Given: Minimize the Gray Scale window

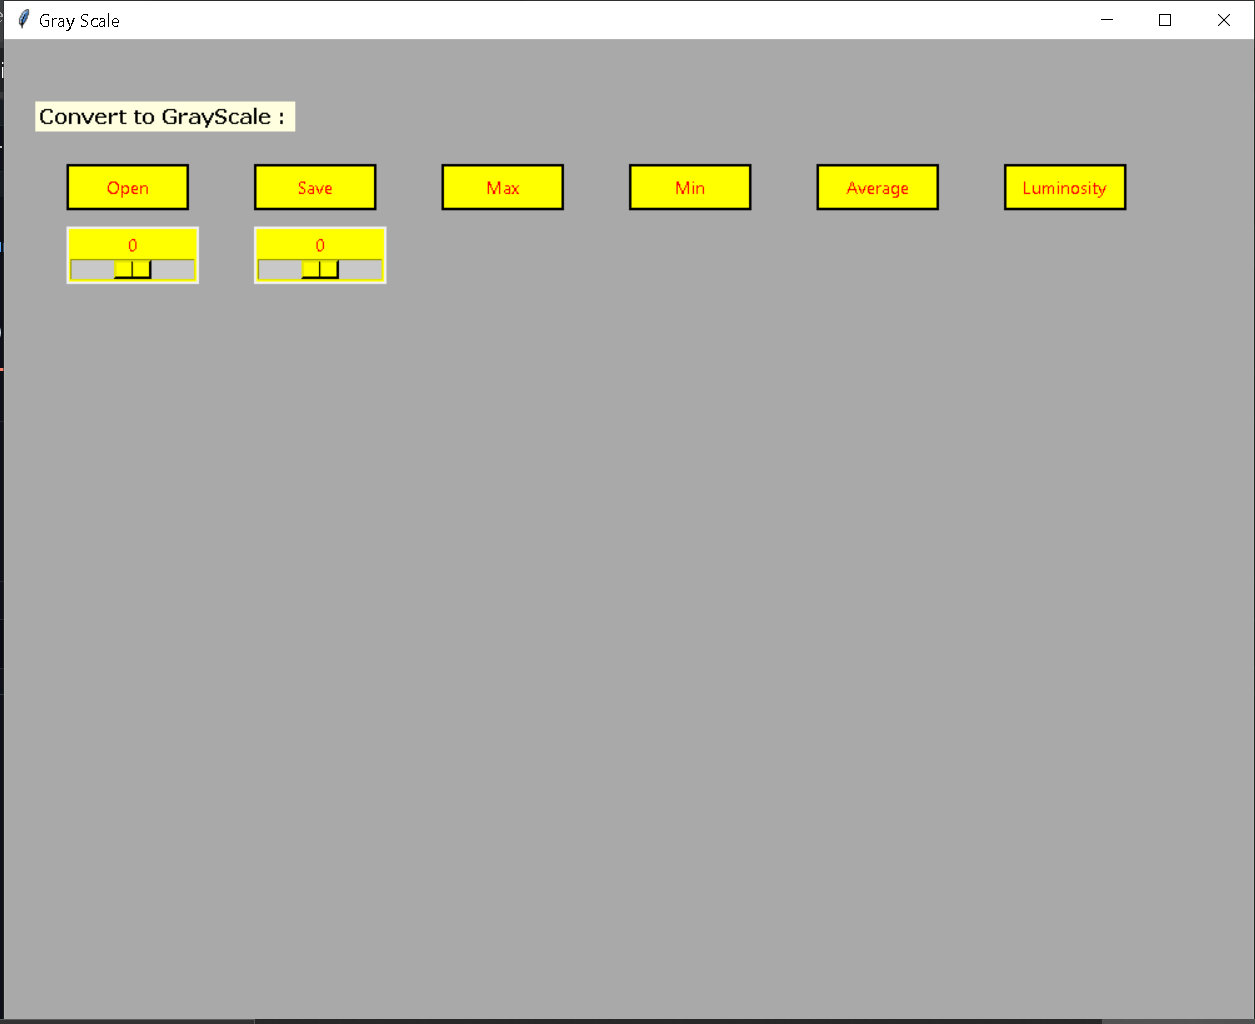Looking at the screenshot, I should click(1107, 20).
